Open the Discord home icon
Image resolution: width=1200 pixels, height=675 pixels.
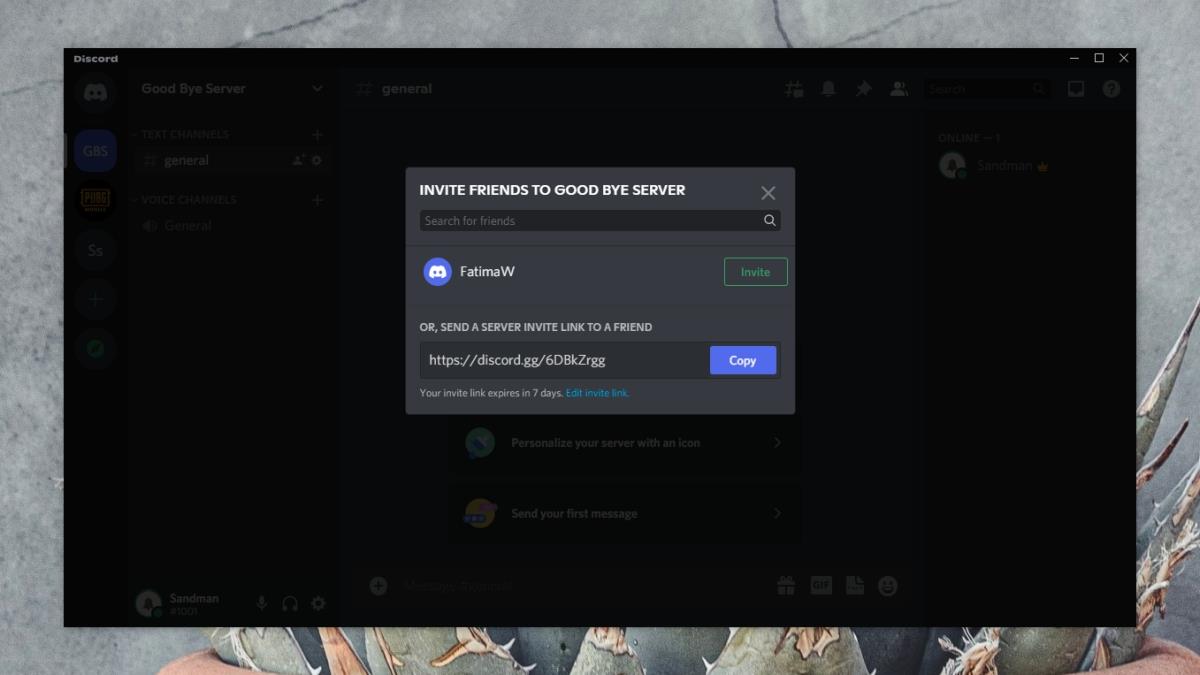click(x=95, y=94)
